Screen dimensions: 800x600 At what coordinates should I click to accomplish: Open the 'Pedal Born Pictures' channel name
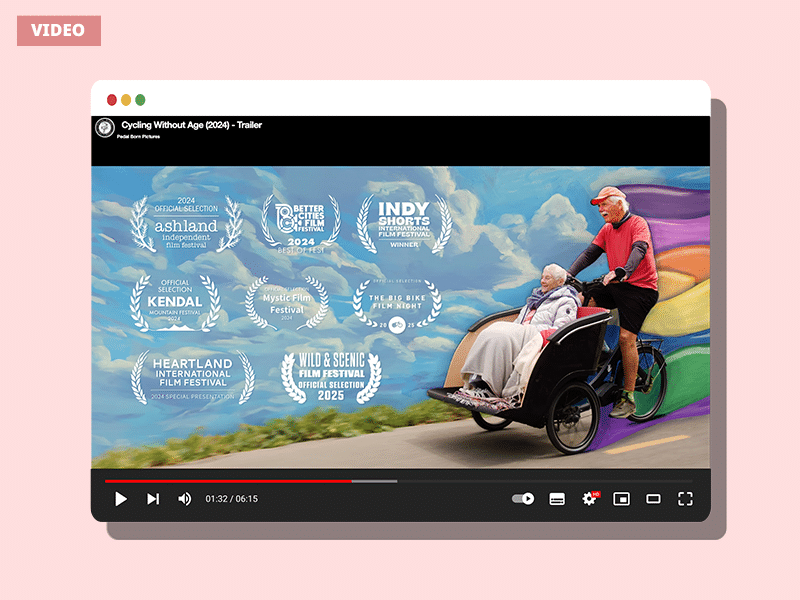138,137
